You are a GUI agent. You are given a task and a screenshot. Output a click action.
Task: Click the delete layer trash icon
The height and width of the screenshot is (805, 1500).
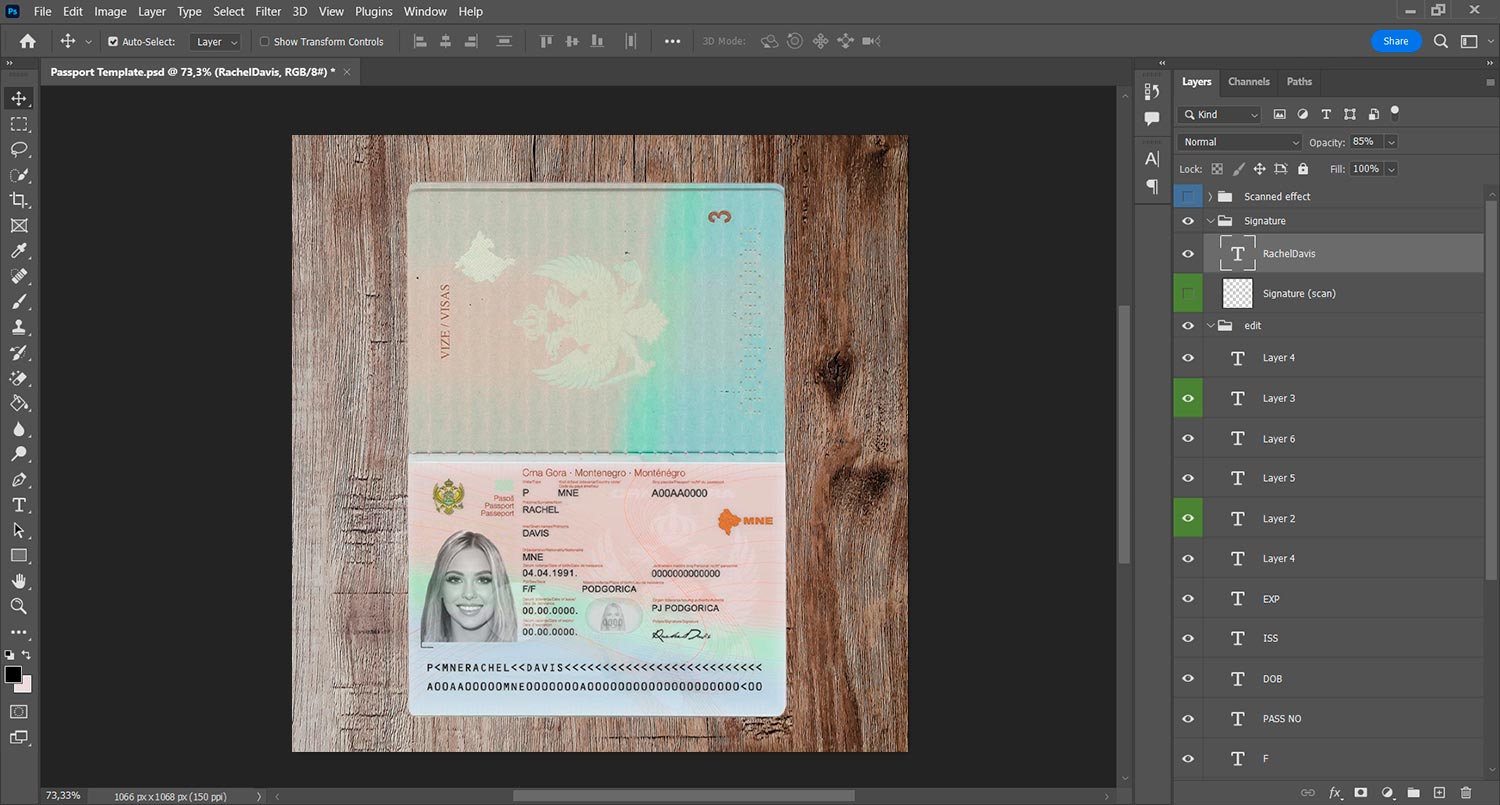pyautogui.click(x=1466, y=793)
